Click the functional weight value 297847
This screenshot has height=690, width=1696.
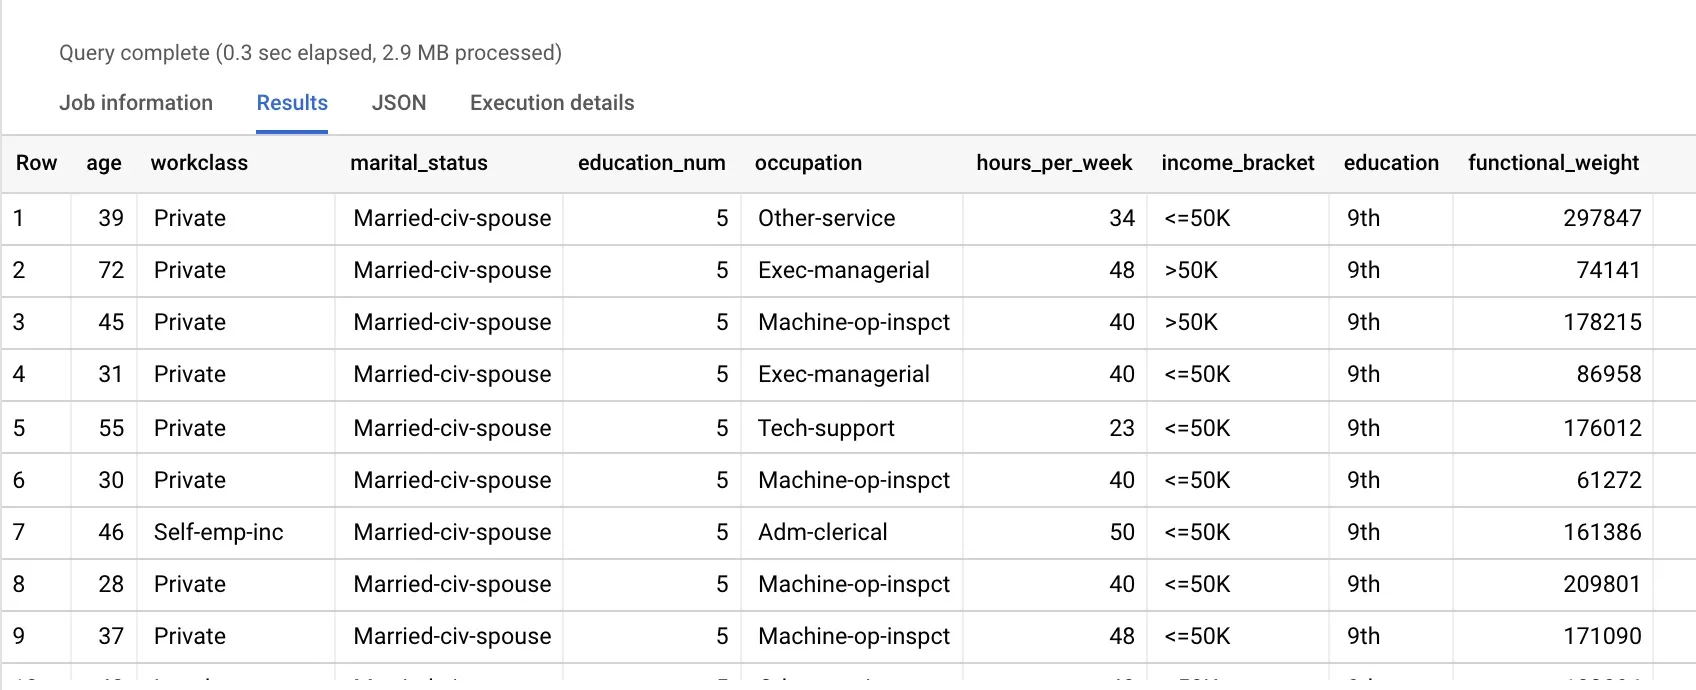(1602, 218)
